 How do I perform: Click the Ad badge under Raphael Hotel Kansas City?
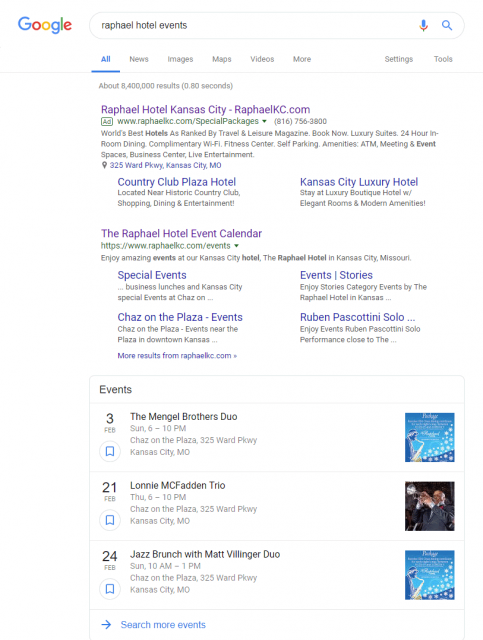[107, 121]
